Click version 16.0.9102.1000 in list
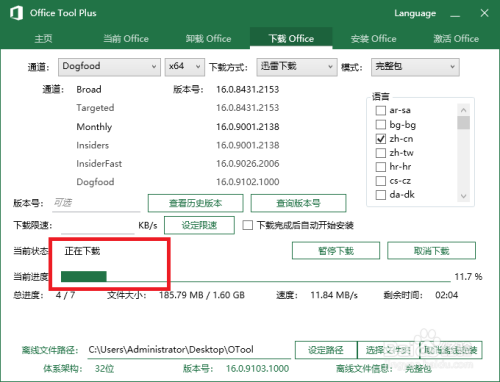500x382 pixels. [248, 182]
